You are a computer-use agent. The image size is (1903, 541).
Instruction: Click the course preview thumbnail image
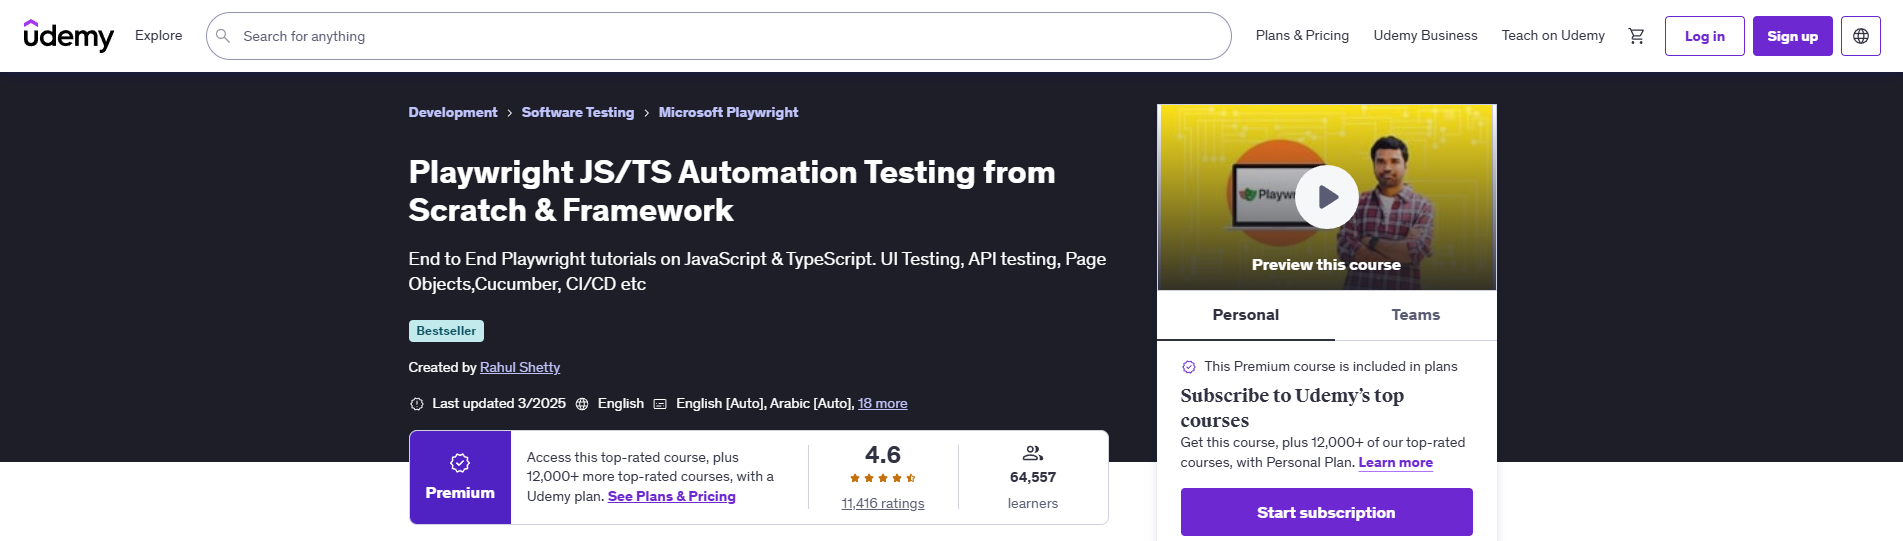(1327, 198)
